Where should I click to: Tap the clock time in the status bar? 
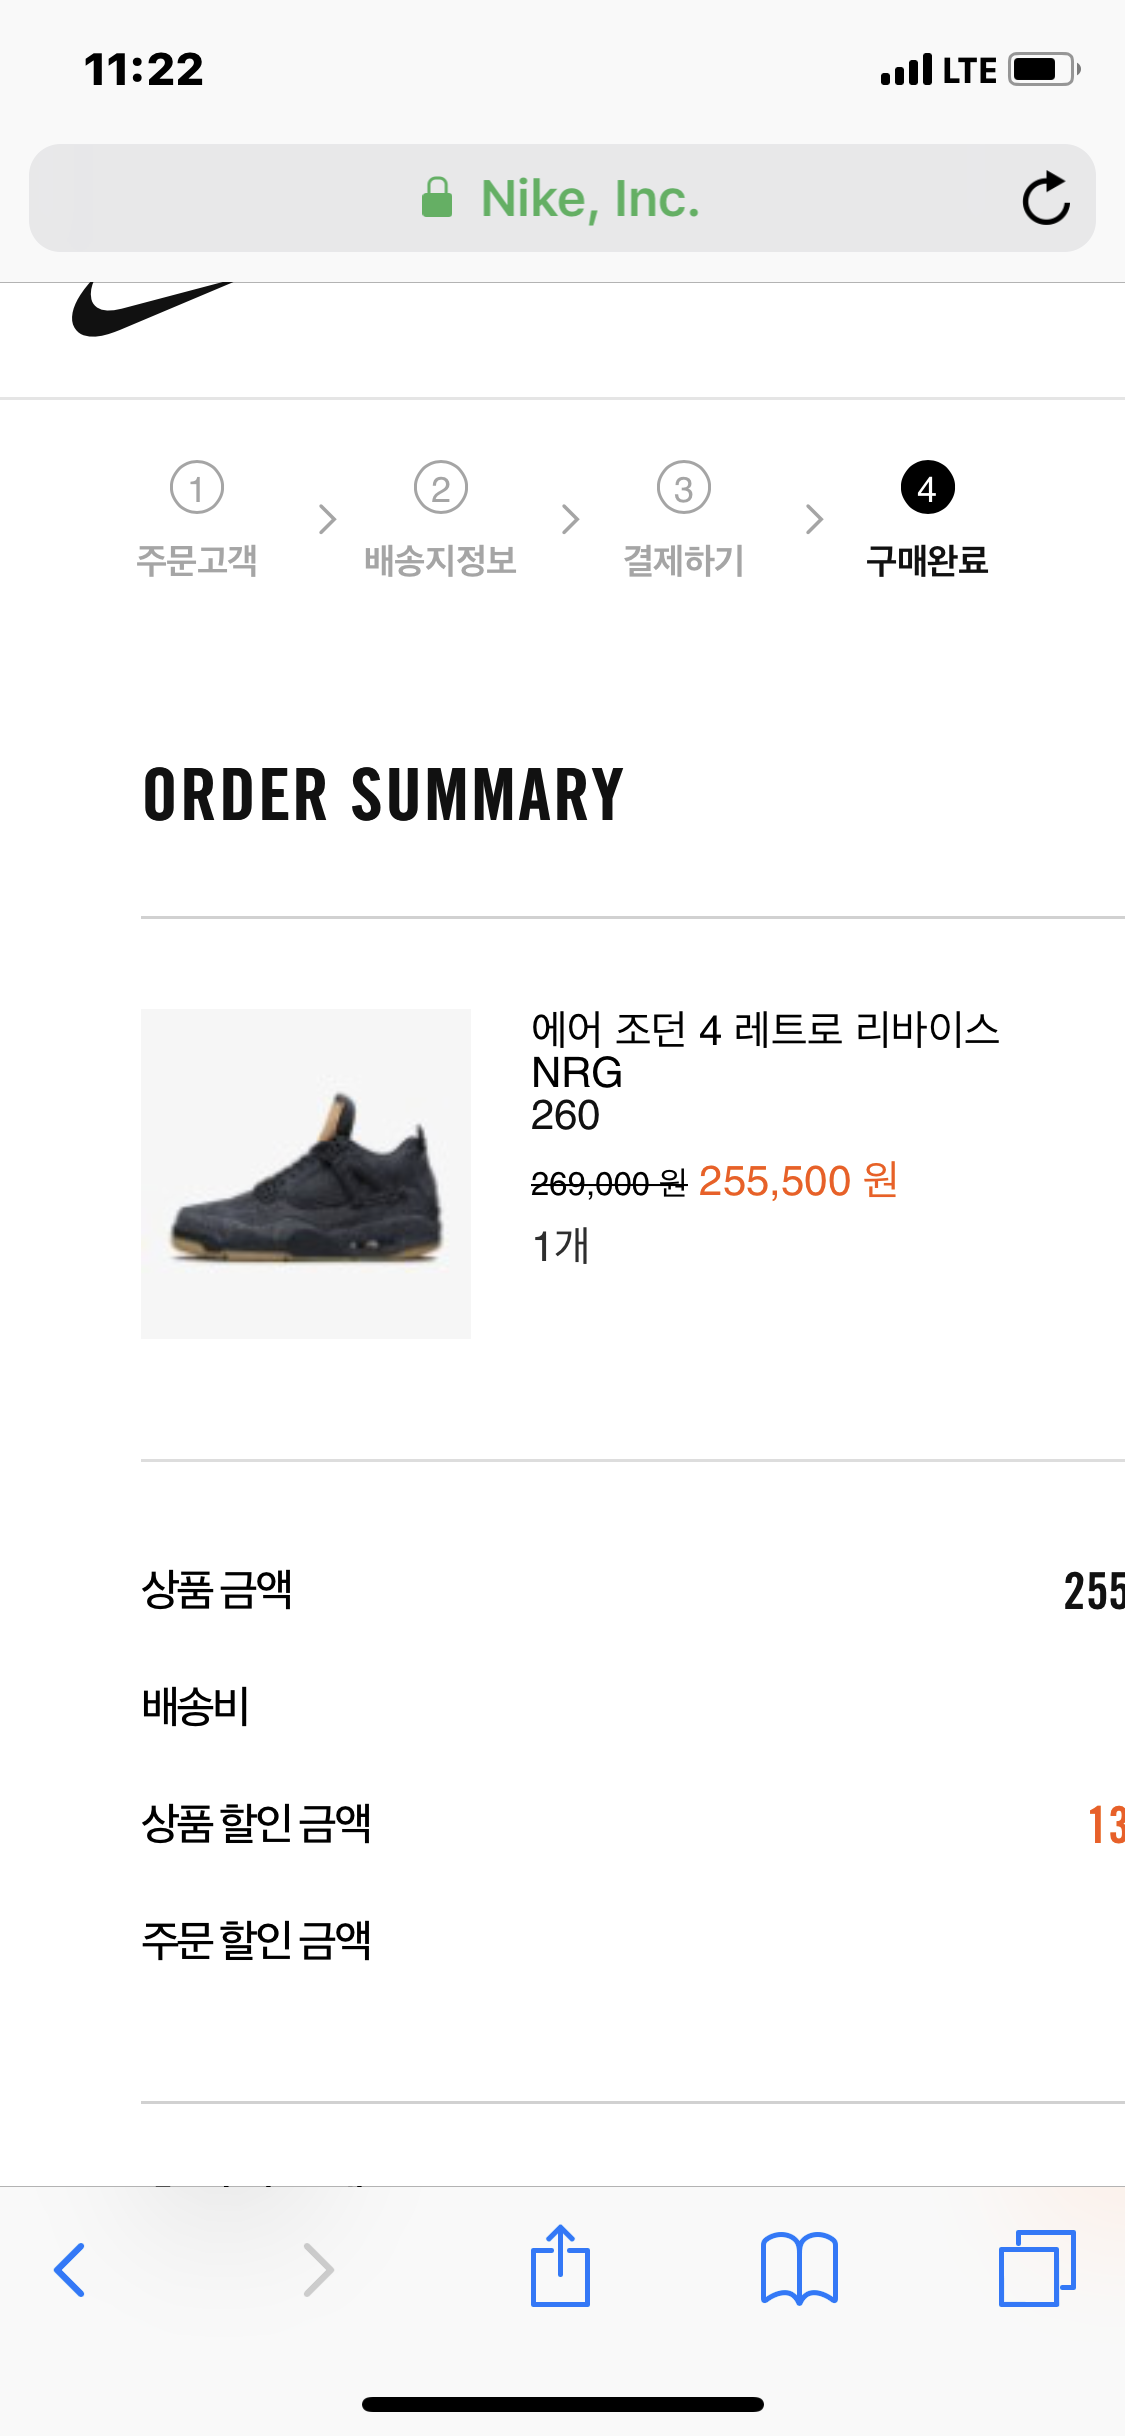point(144,70)
